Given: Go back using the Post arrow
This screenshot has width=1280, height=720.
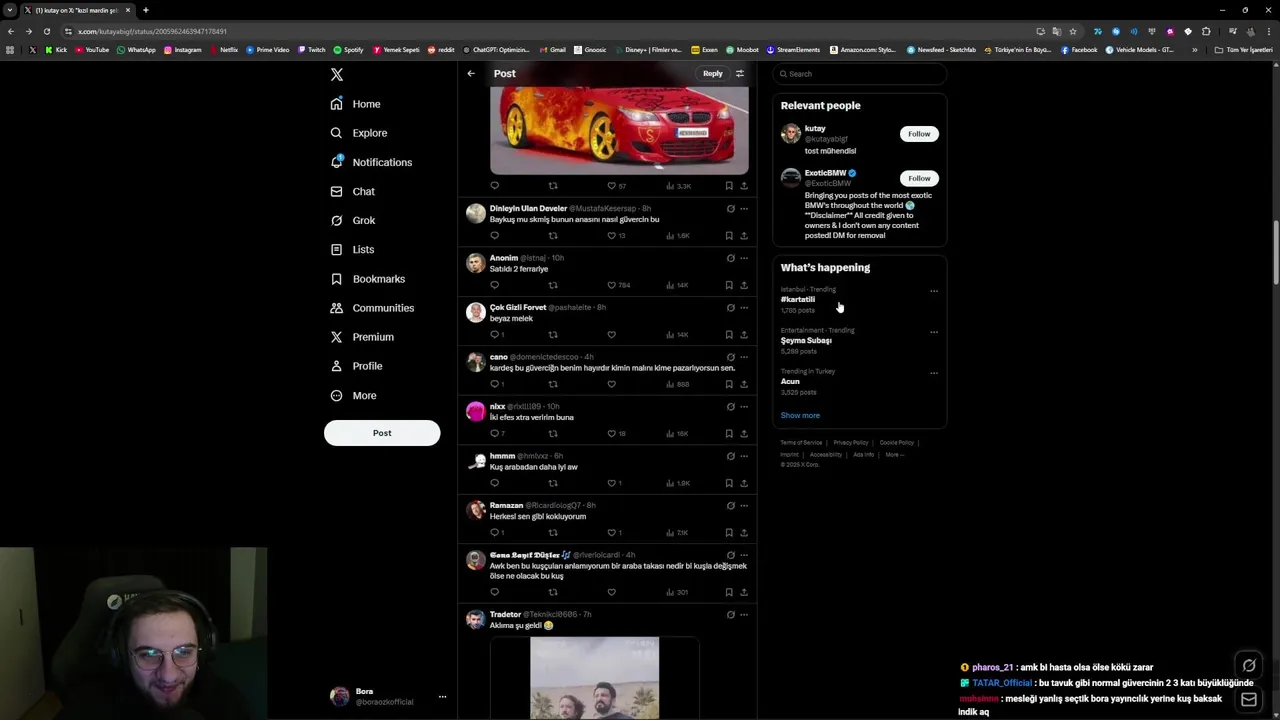Looking at the screenshot, I should [x=471, y=73].
